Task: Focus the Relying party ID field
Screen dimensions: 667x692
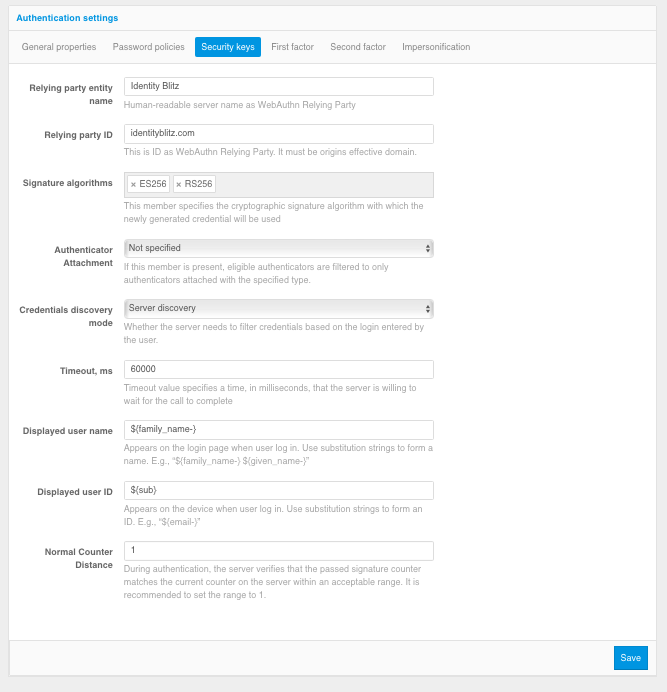Action: point(279,134)
